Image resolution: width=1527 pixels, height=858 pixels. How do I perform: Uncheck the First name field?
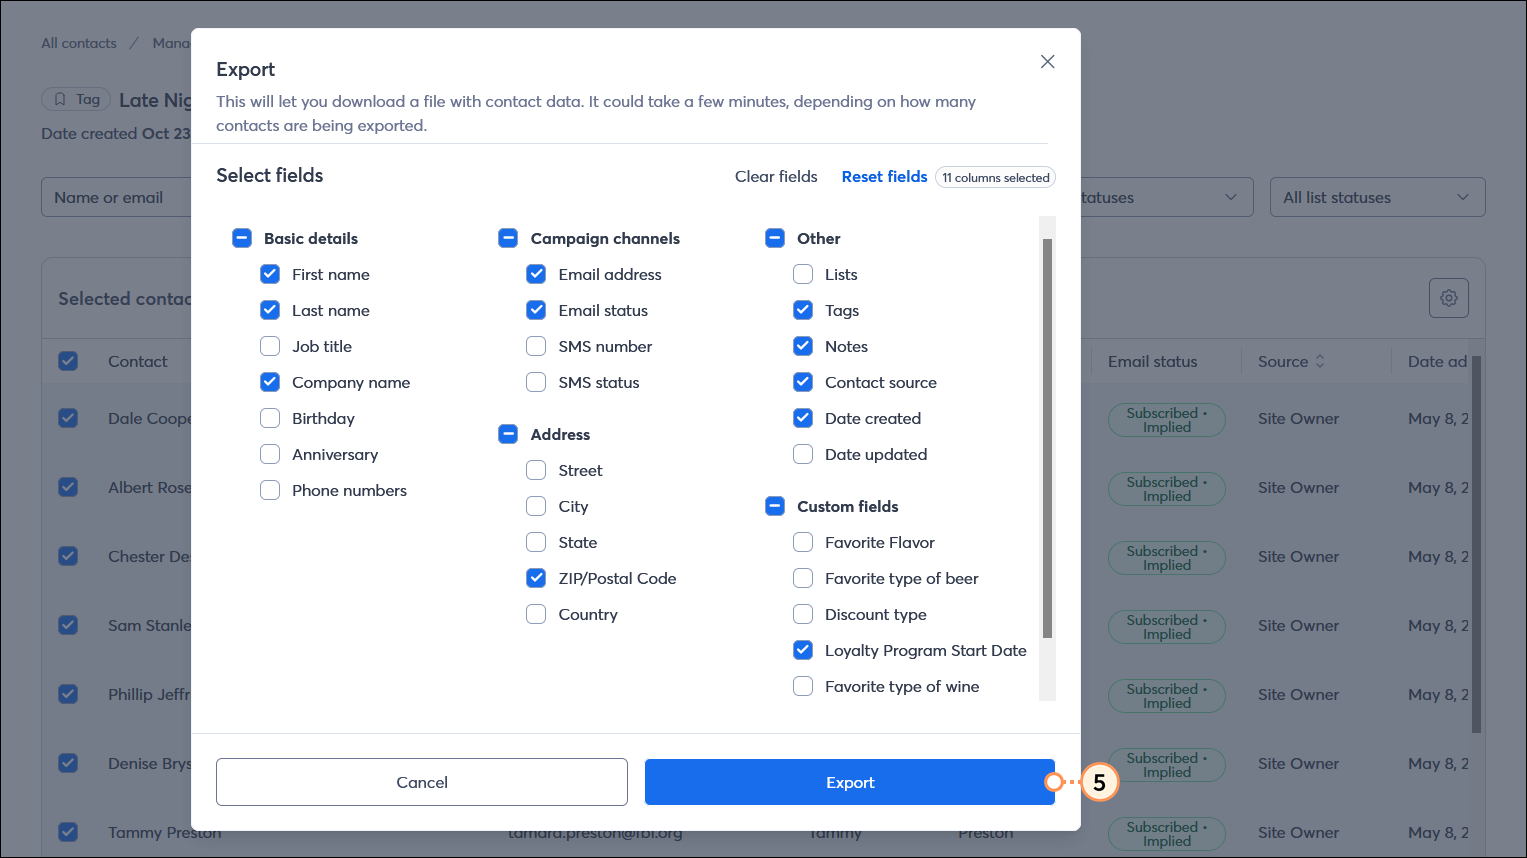270,274
